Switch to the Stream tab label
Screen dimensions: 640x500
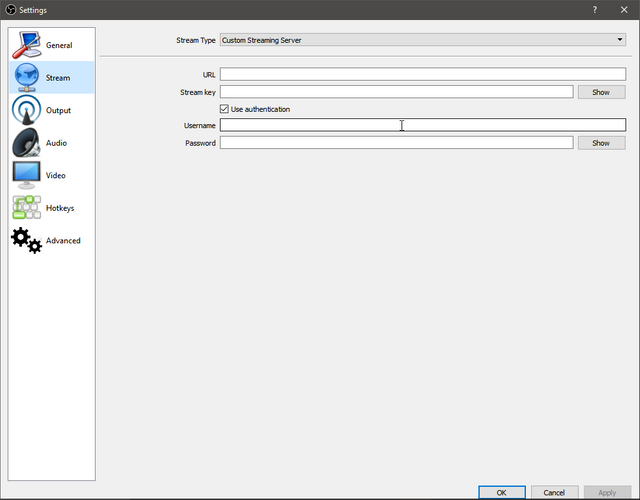pyautogui.click(x=58, y=78)
